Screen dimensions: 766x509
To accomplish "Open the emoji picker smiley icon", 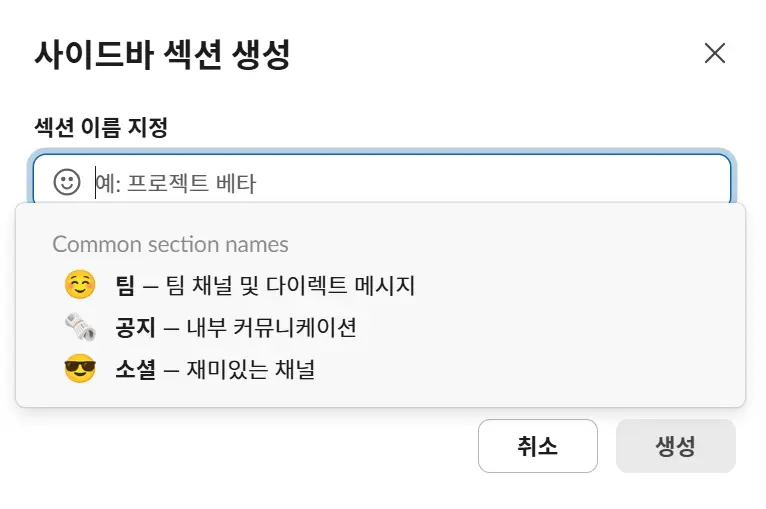I will tap(66, 182).
